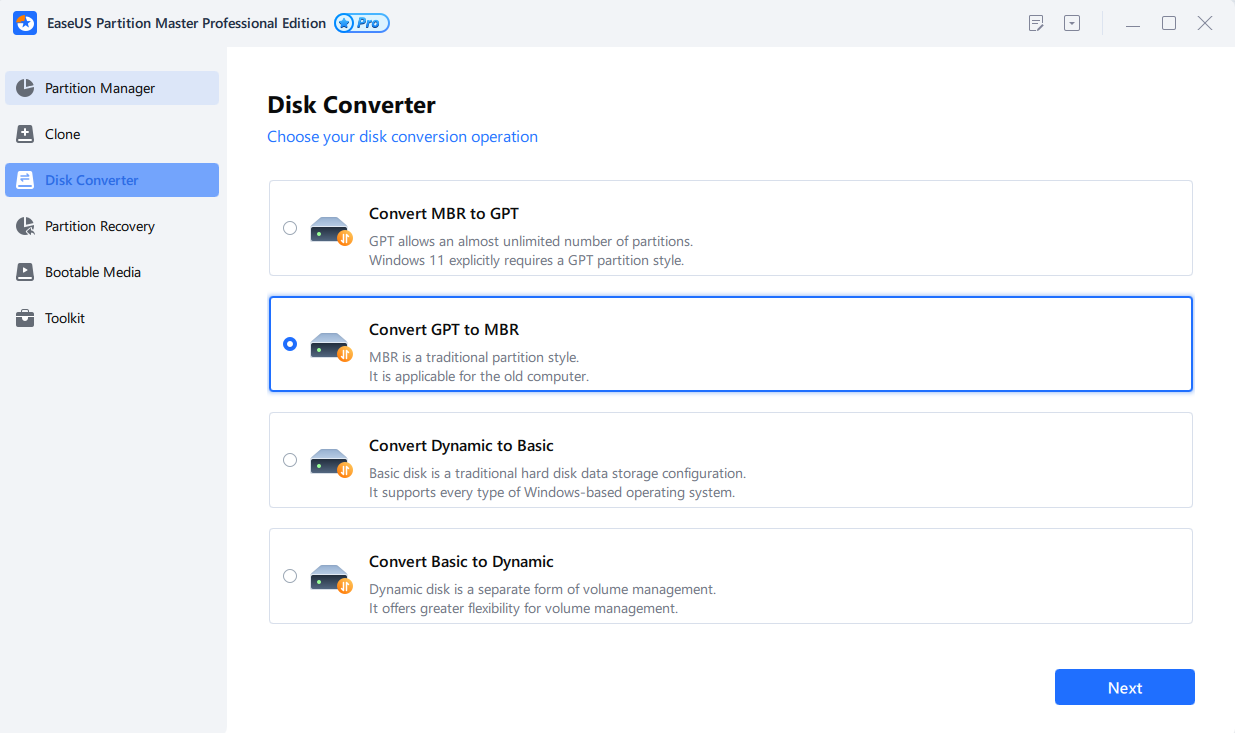Minimize the EaseUS Partition Master window
This screenshot has width=1235, height=733.
pos(1133,23)
